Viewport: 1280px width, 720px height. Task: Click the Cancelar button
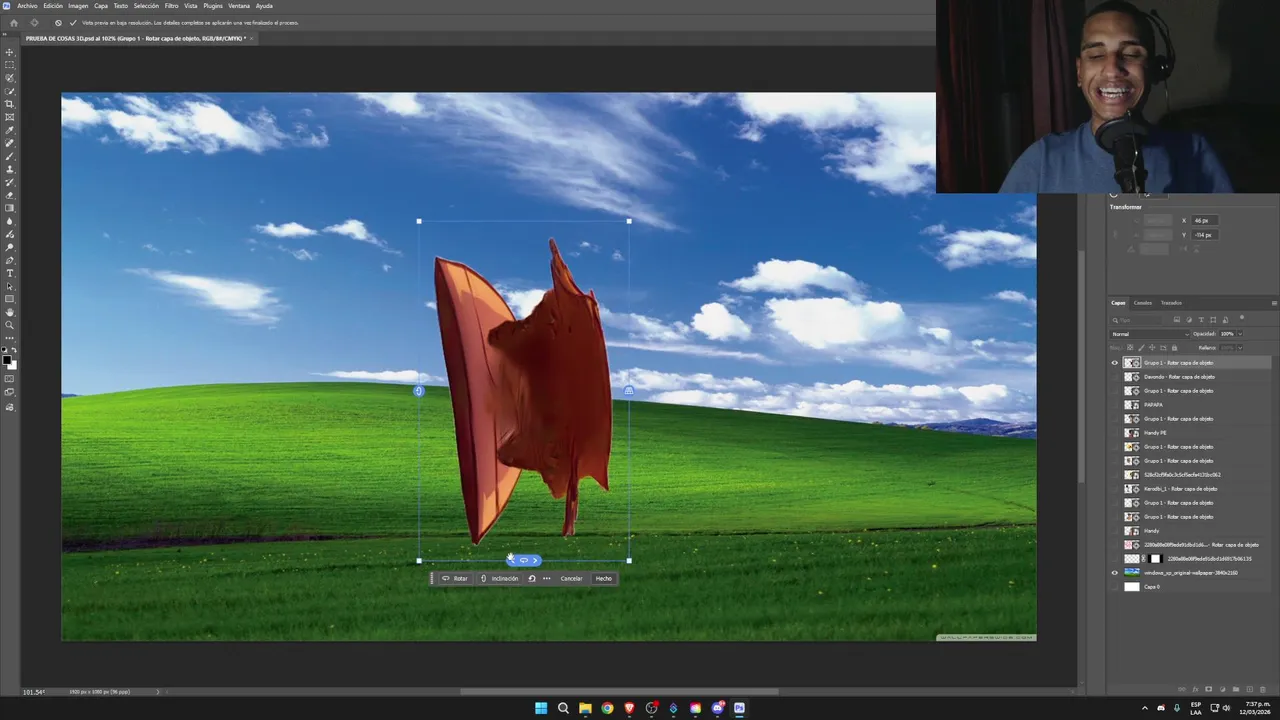571,578
